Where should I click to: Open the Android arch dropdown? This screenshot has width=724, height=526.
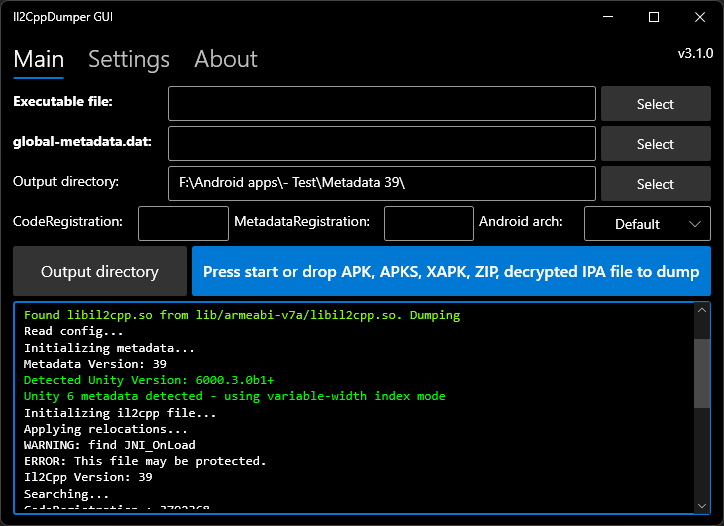click(x=647, y=224)
